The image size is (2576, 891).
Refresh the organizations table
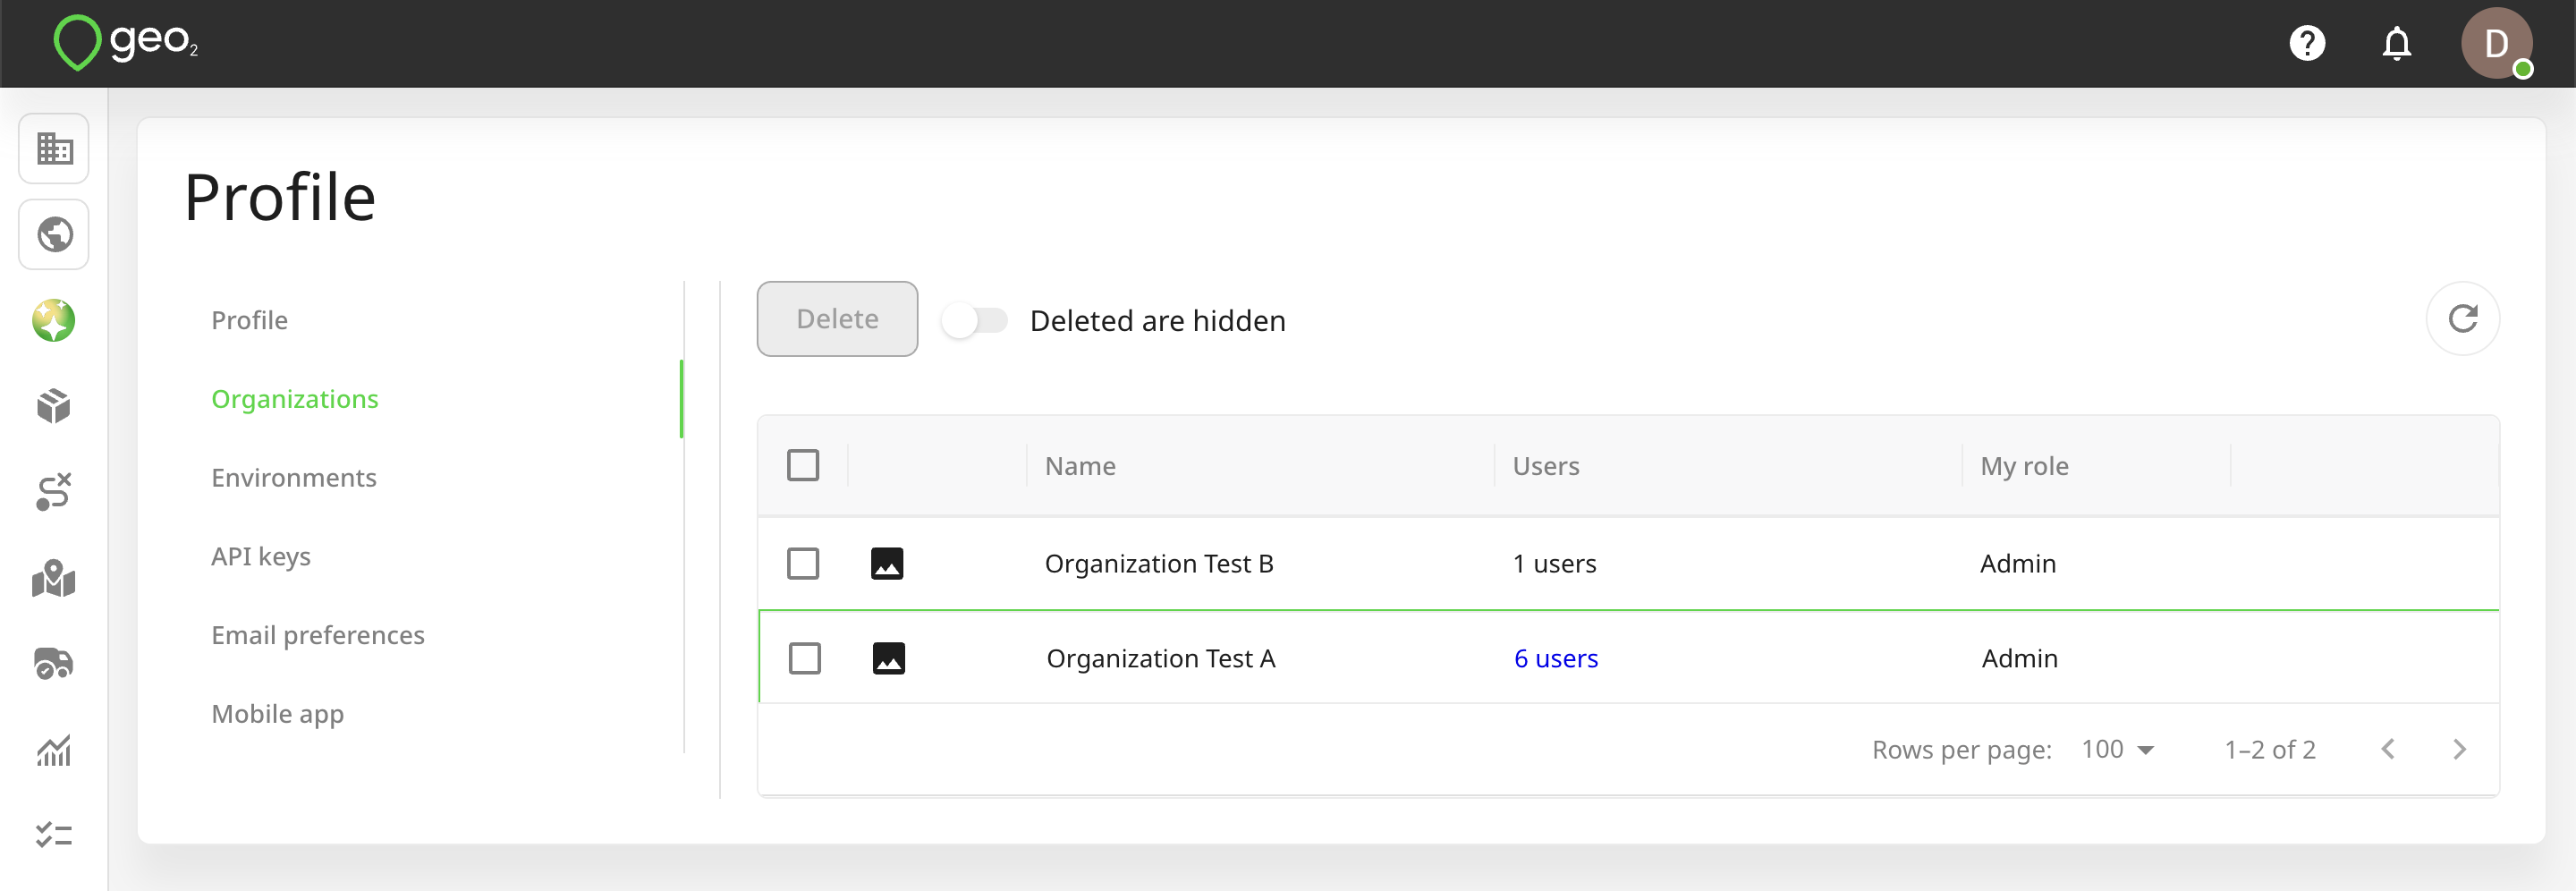(x=2463, y=319)
